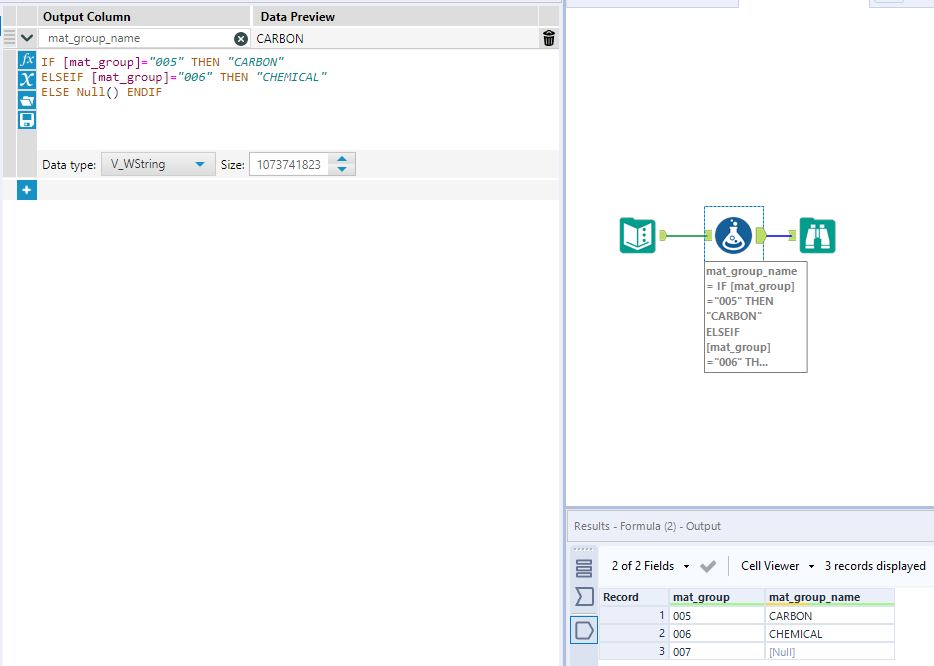Switch Results panel to data view
Viewport: 934px width, 666px height.
click(584, 630)
